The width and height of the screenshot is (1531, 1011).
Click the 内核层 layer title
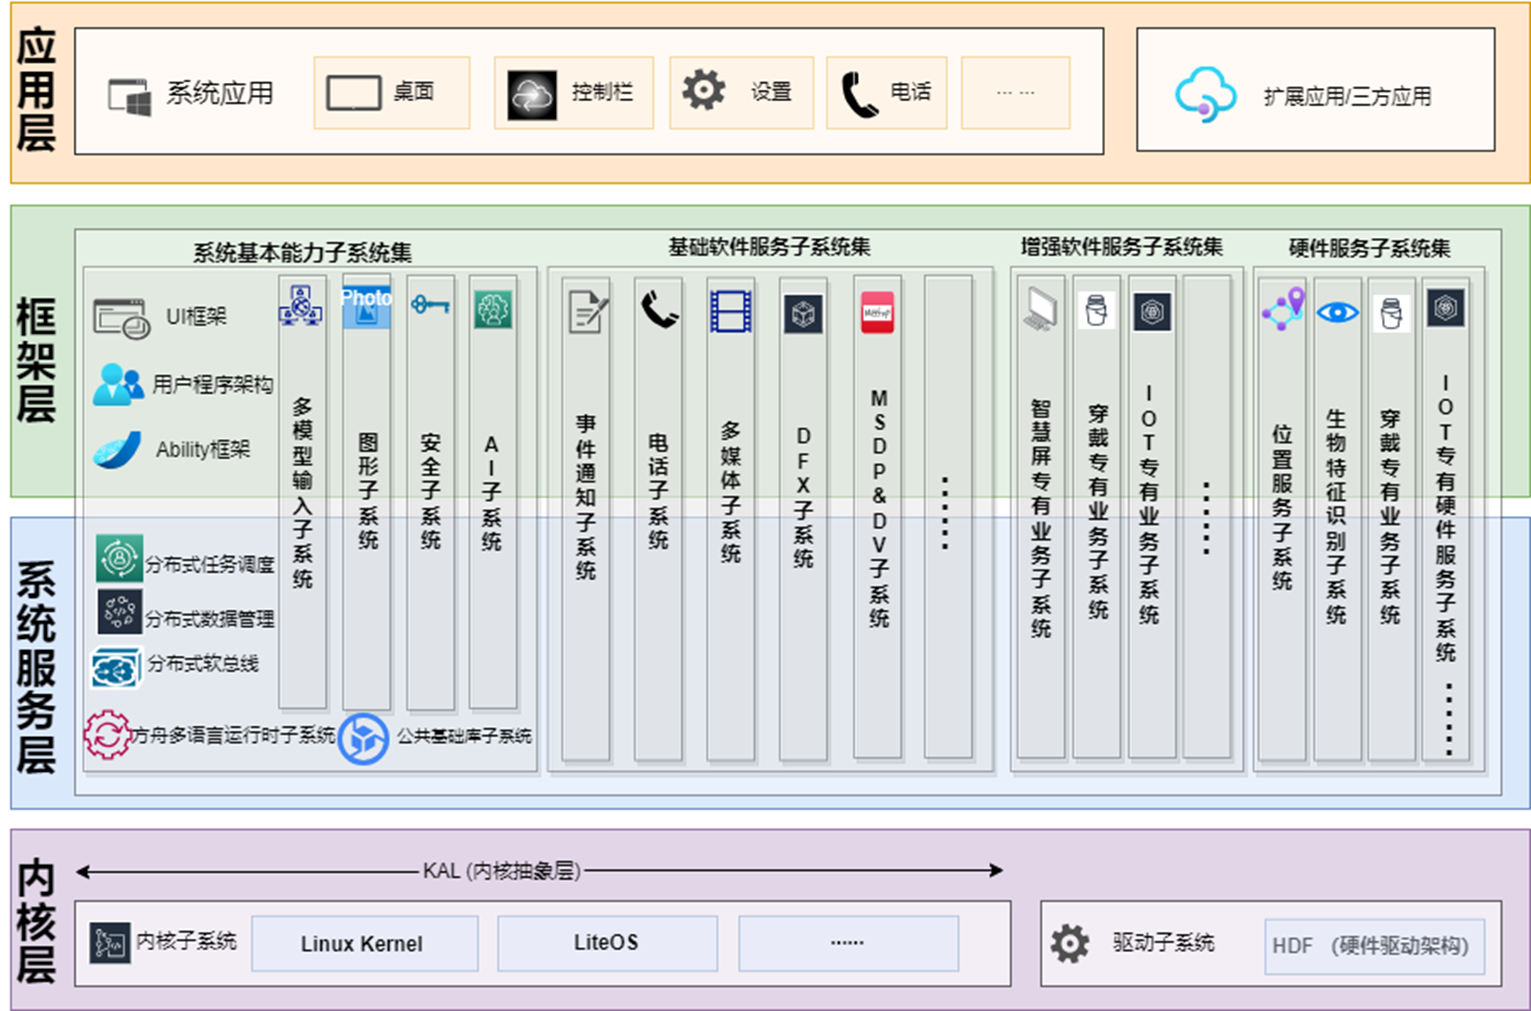(36, 921)
